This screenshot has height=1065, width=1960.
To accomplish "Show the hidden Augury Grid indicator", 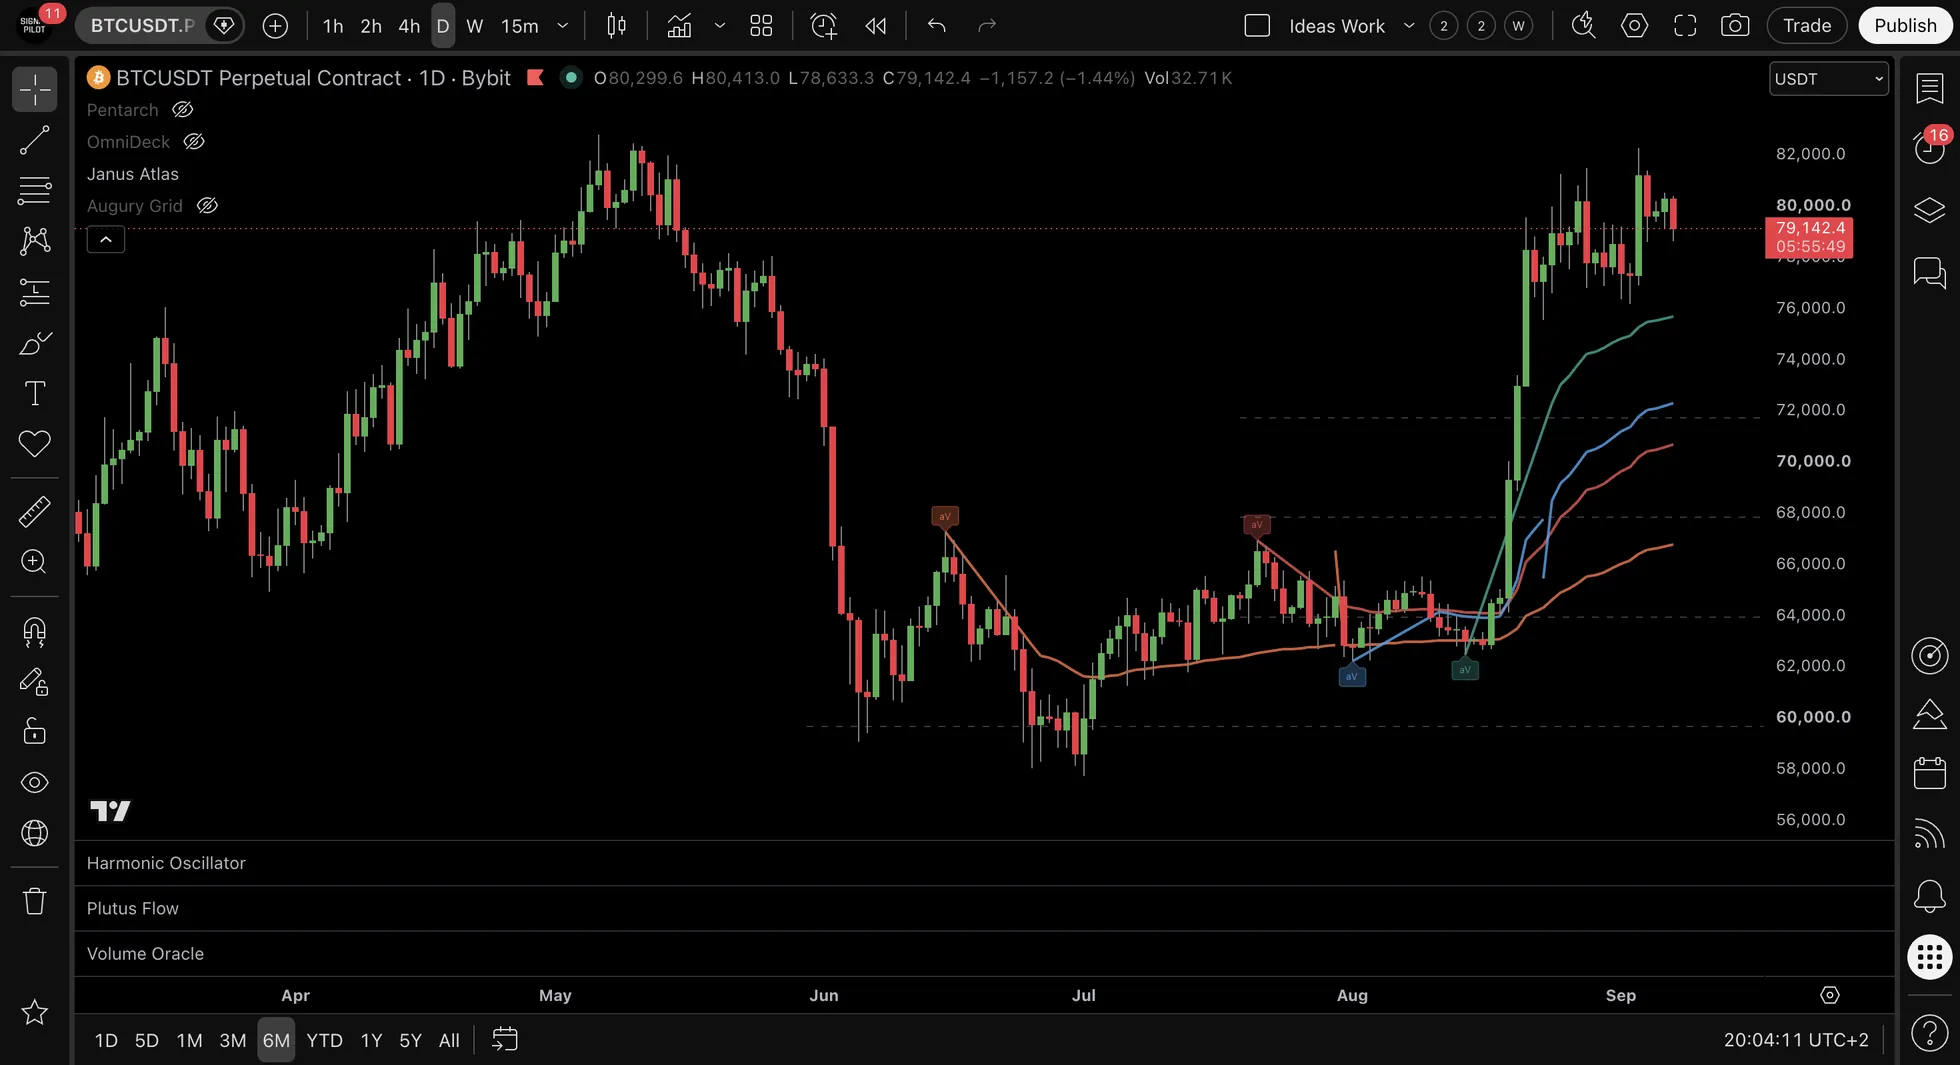I will tap(207, 206).
